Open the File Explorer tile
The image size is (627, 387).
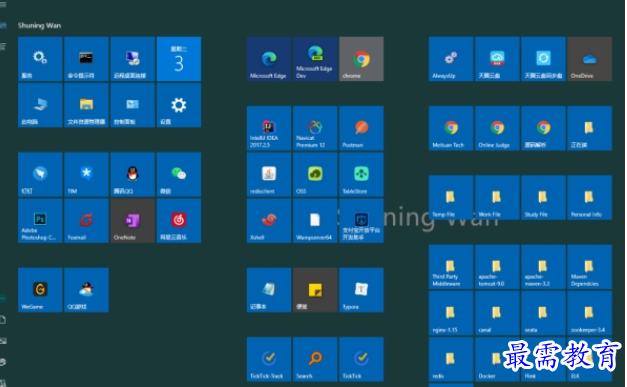[x=86, y=105]
